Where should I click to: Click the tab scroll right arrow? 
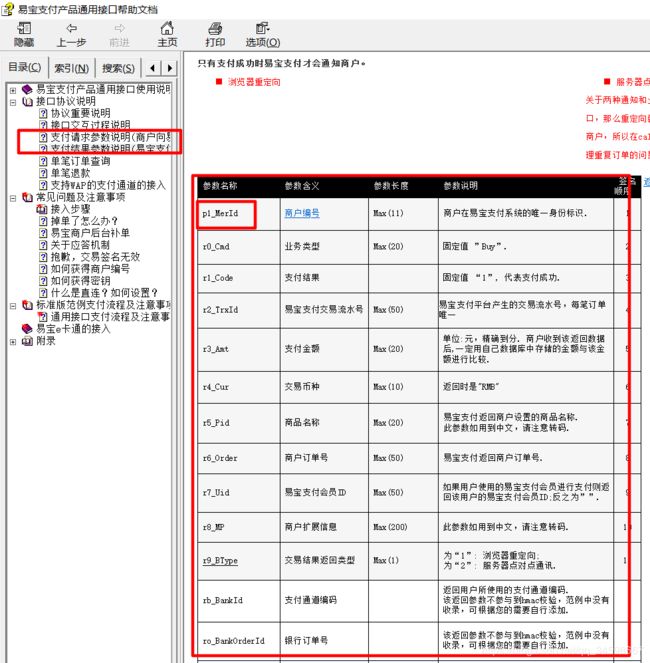[169, 68]
